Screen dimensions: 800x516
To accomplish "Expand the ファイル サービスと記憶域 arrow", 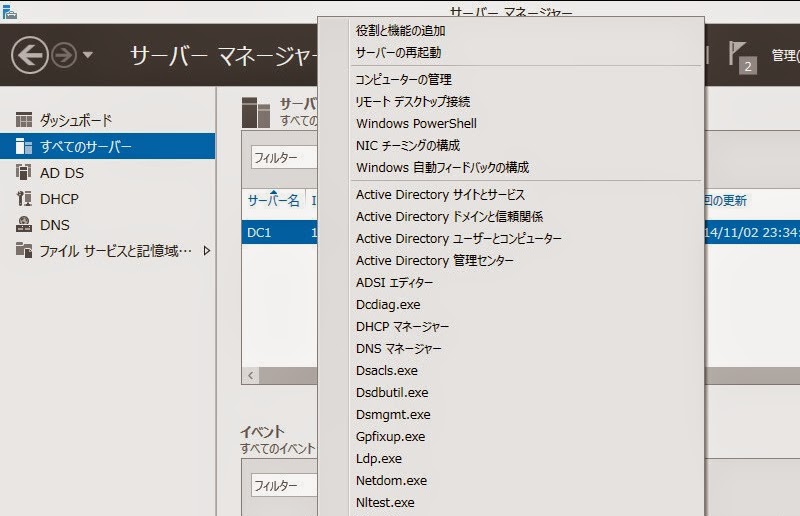I will 206,251.
